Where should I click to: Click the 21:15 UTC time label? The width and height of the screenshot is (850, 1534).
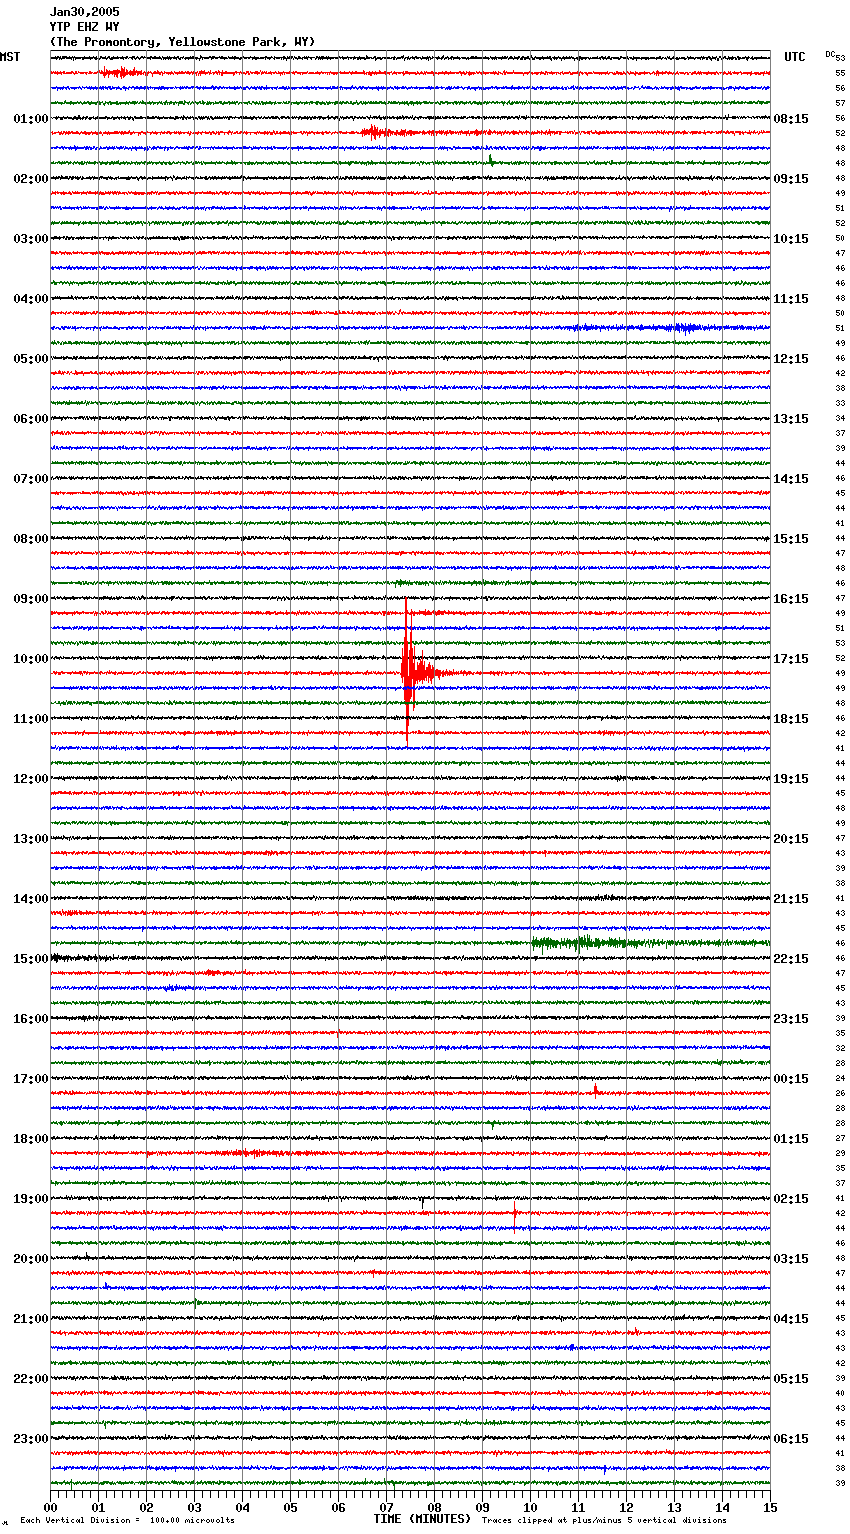point(791,899)
